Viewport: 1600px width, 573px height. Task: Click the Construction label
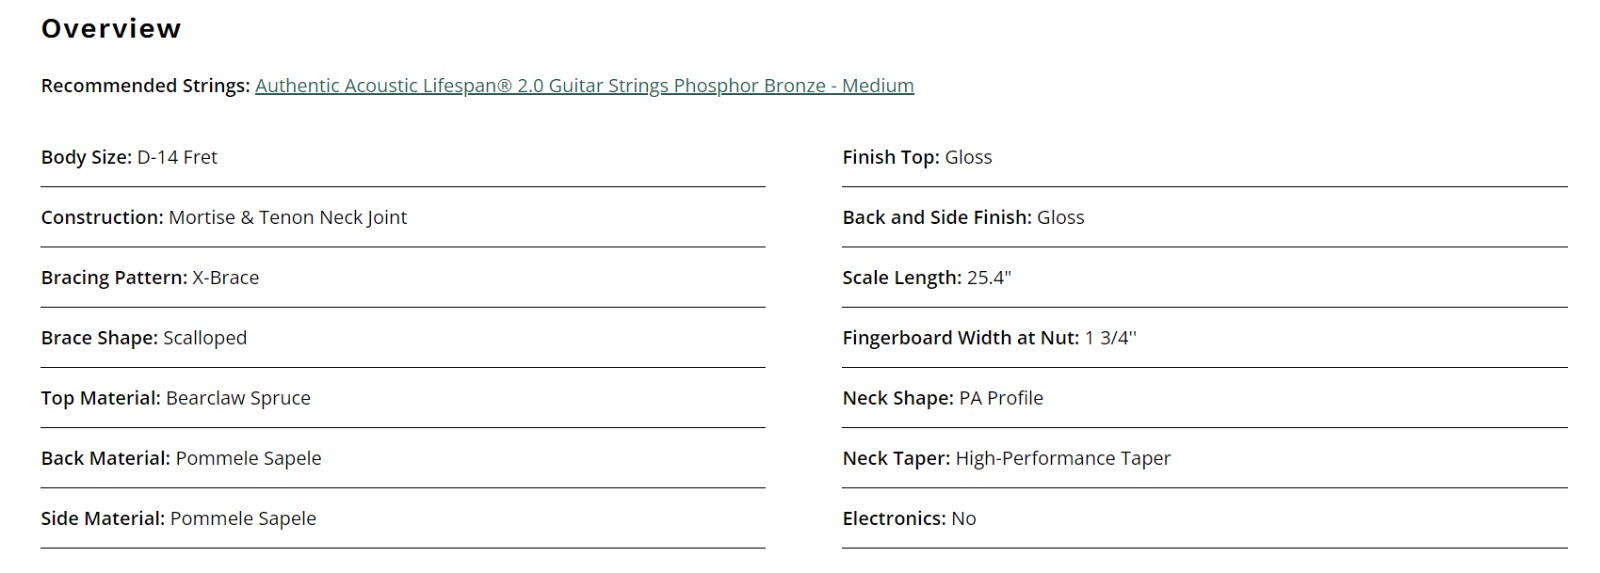[x=102, y=217]
